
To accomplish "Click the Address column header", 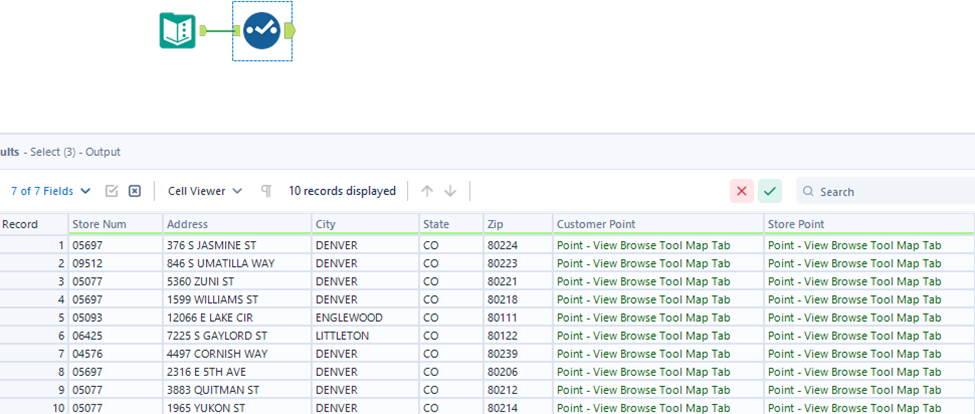I will pos(238,224).
